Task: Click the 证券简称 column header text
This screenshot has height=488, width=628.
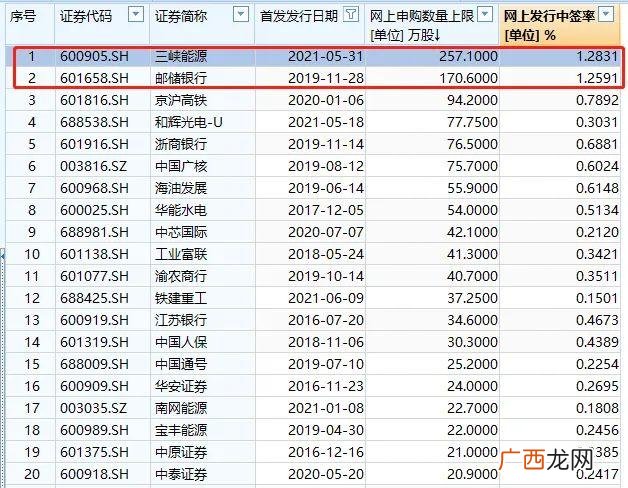Action: click(181, 16)
